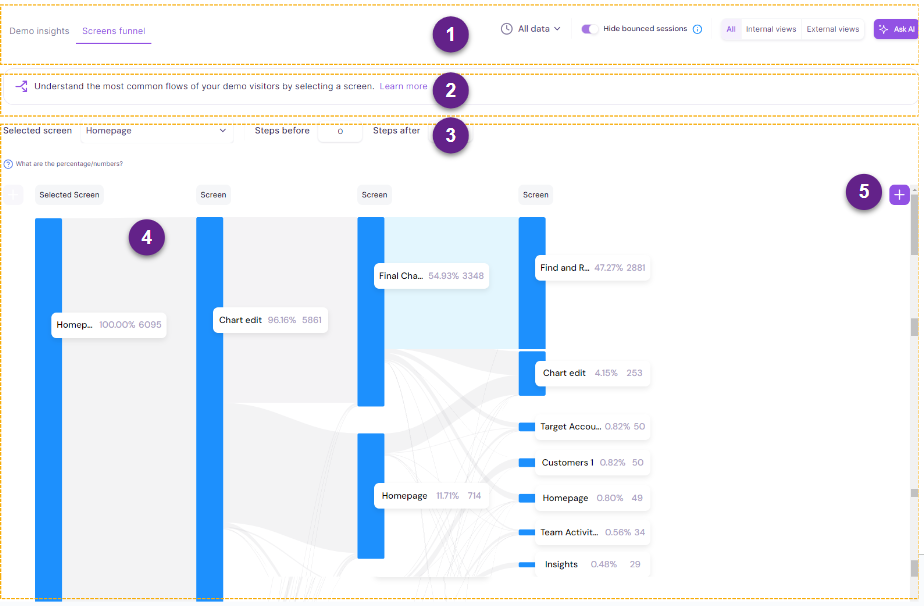
Task: Switch to the Demo insights tab
Action: [x=39, y=30]
